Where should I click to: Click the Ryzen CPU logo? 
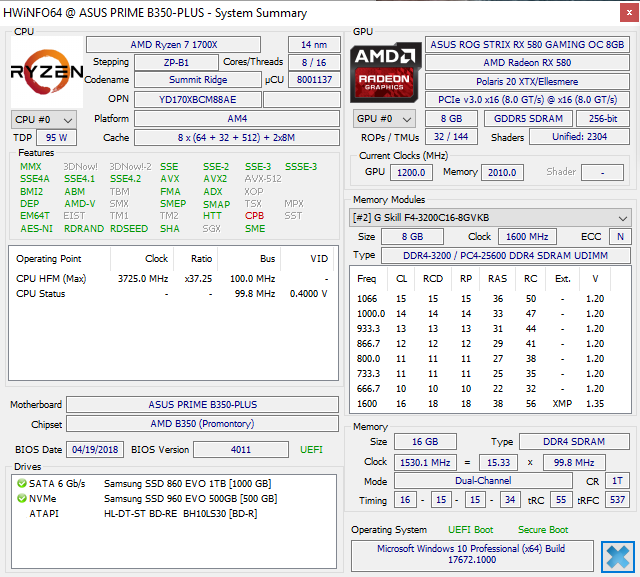pyautogui.click(x=47, y=72)
